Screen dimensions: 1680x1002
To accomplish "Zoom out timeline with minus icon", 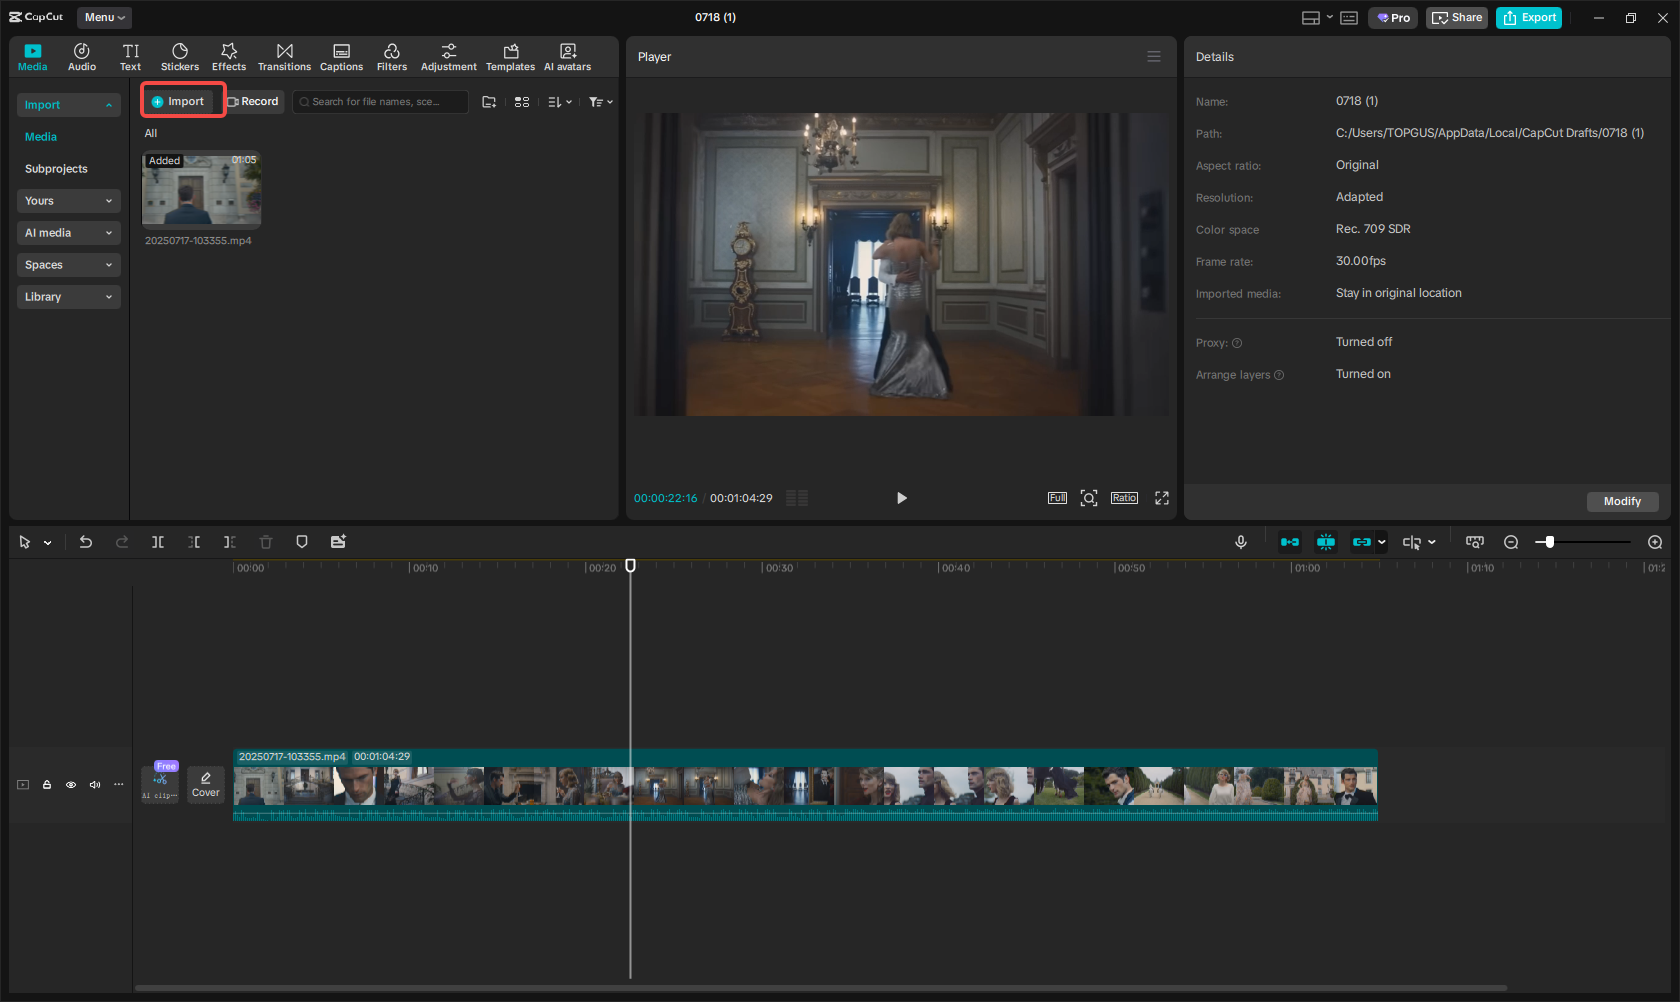I will (1511, 542).
